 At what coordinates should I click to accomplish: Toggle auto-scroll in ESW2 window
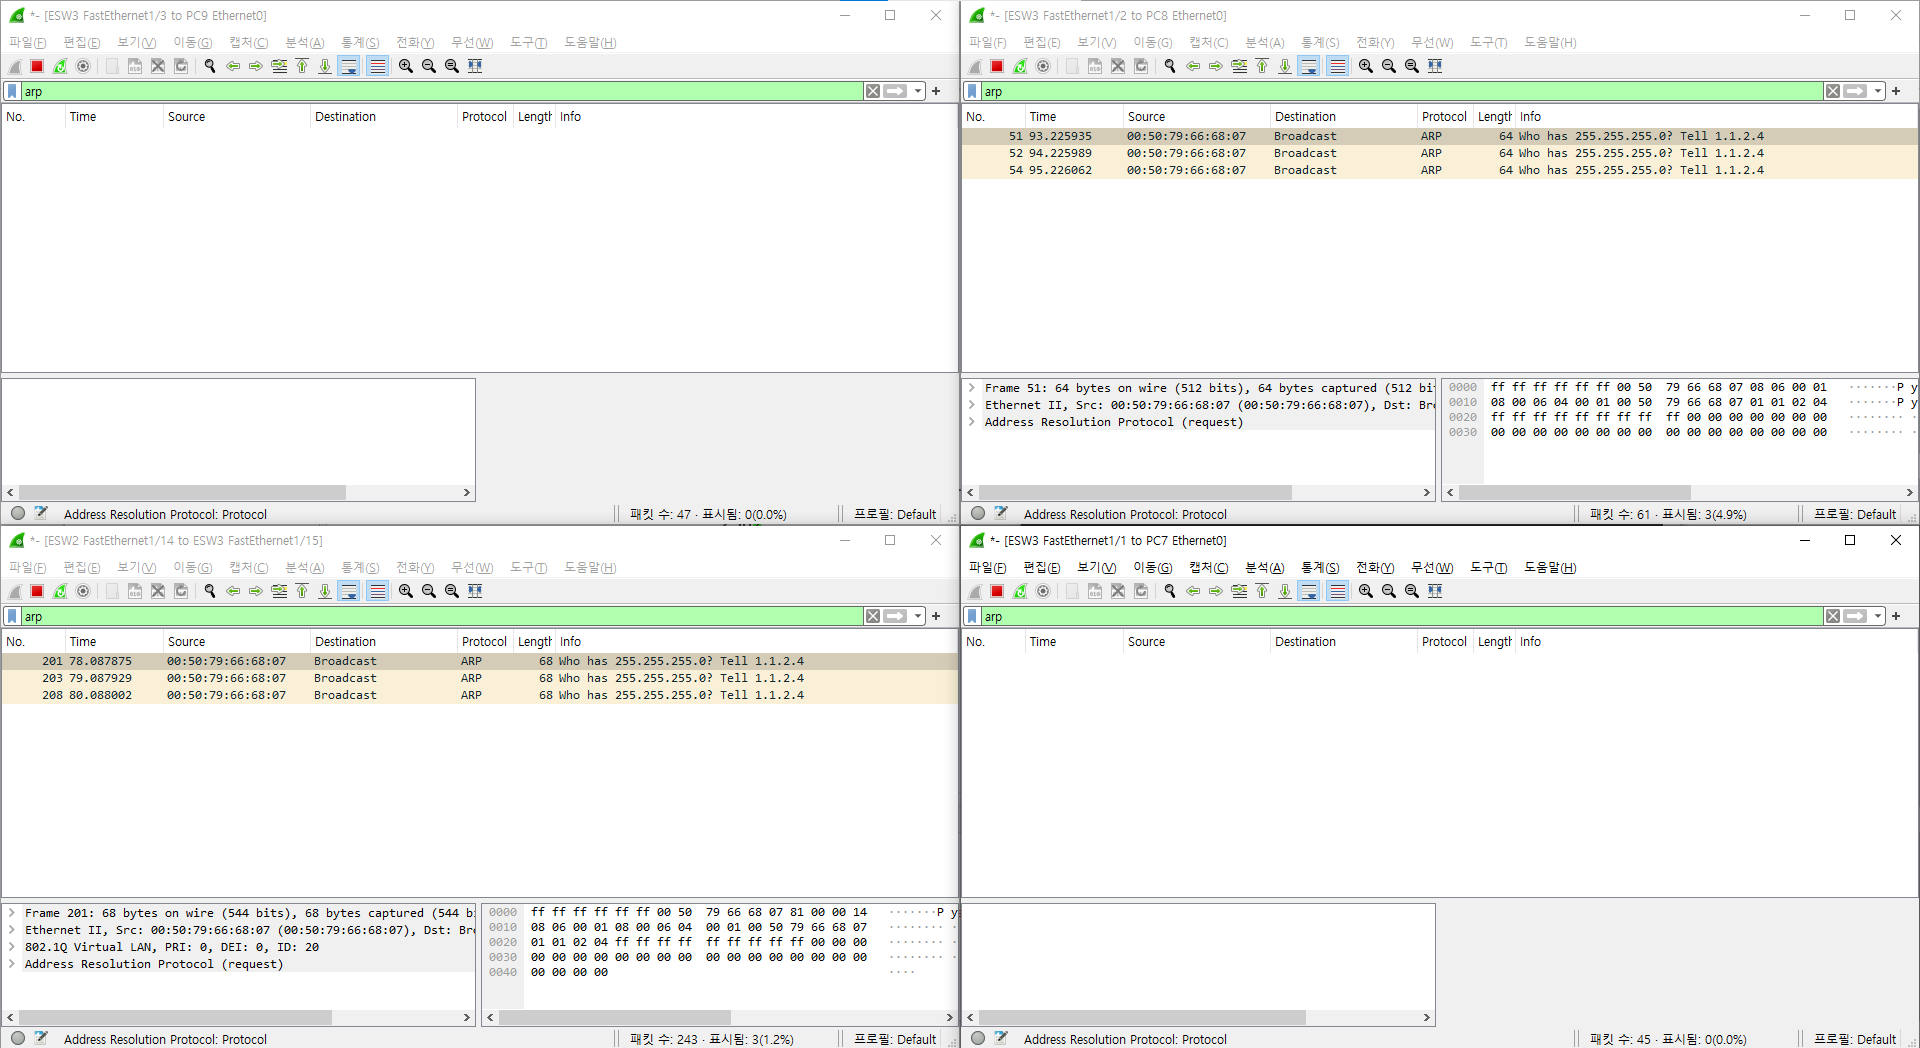point(349,591)
